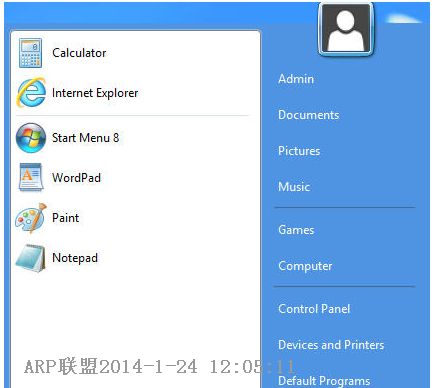Open Devices and Printers
The width and height of the screenshot is (435, 388).
[331, 345]
